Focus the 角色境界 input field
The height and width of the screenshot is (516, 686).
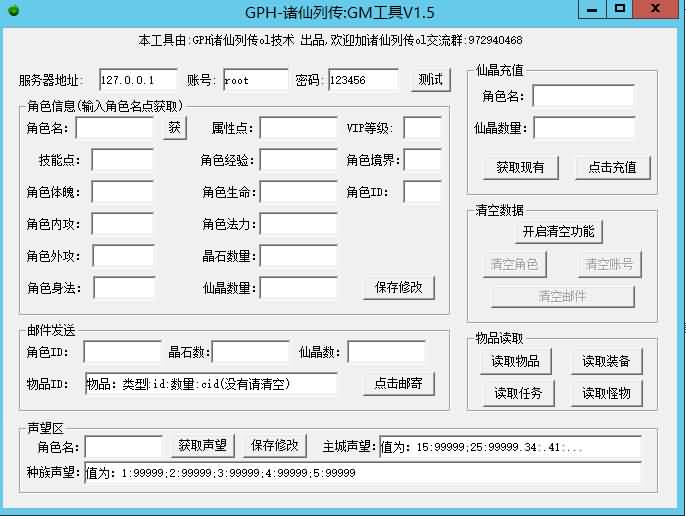pos(422,160)
